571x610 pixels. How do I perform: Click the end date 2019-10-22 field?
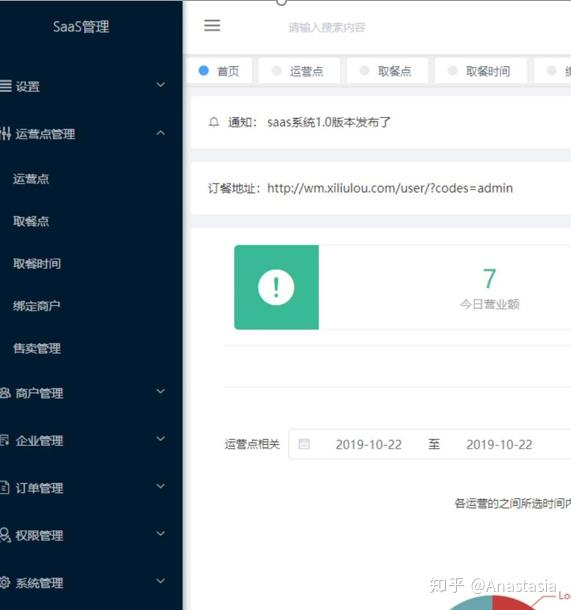tap(499, 444)
